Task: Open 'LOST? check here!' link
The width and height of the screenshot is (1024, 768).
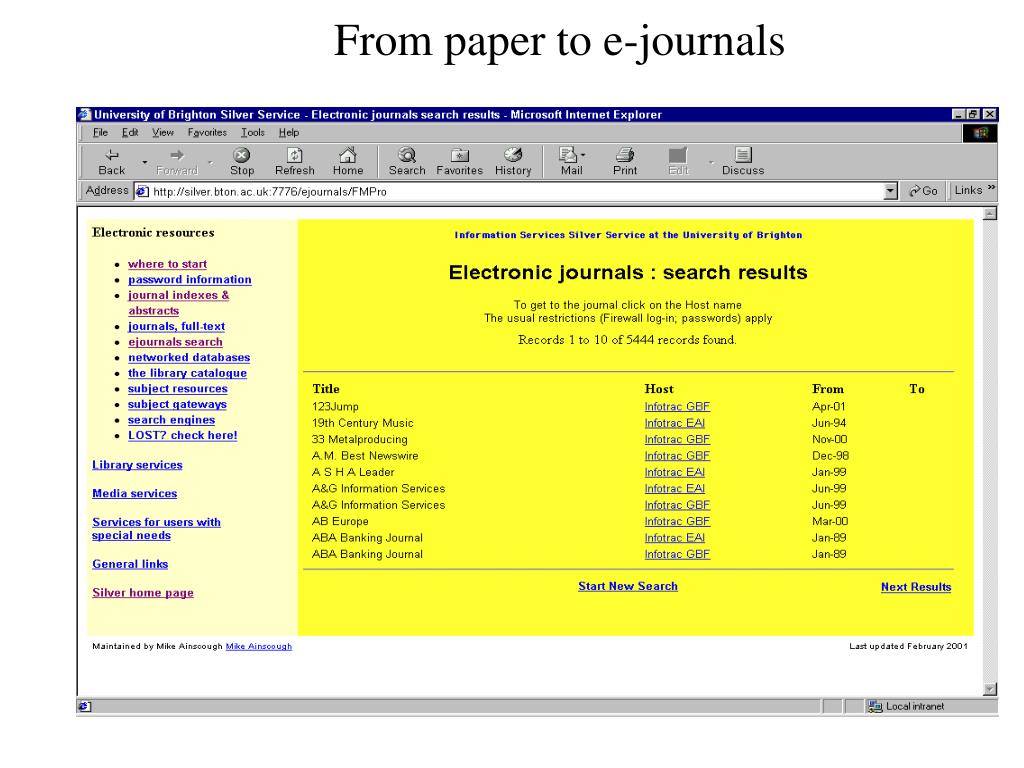Action: pos(182,436)
